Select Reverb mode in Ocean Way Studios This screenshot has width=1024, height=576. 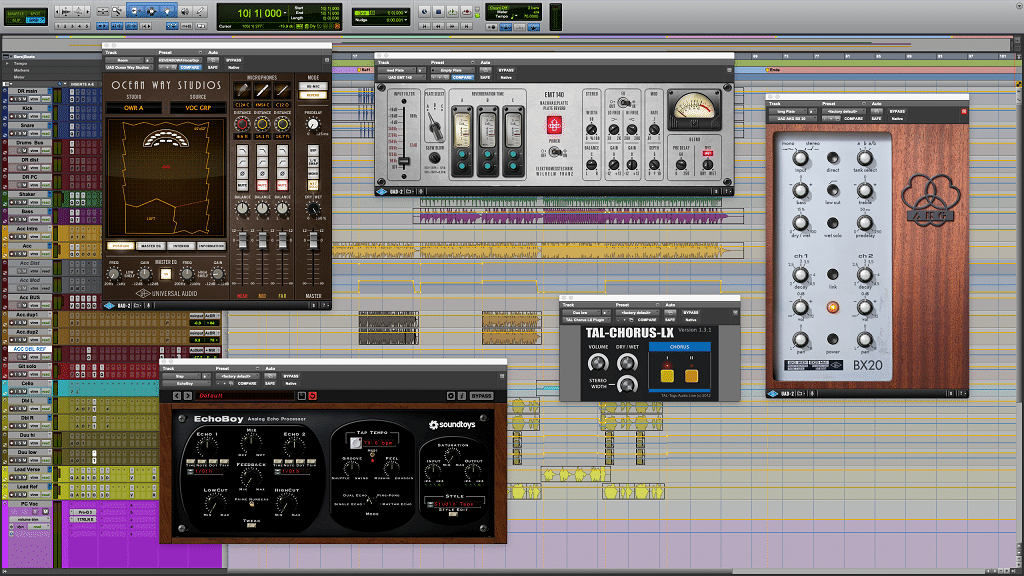click(313, 95)
